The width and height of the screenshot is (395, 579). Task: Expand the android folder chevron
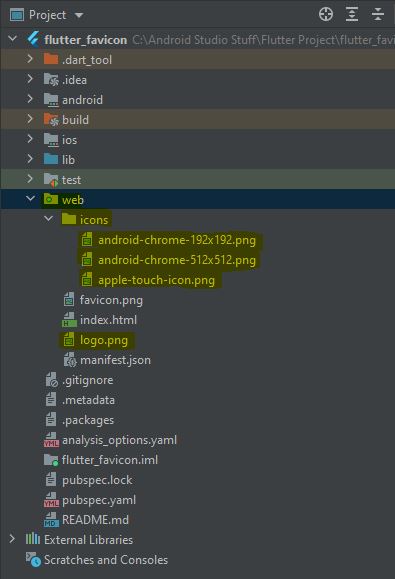[x=30, y=98]
